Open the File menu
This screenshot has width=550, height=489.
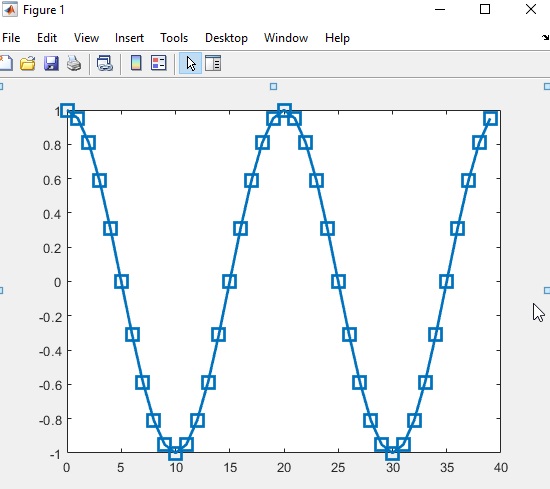click(11, 38)
